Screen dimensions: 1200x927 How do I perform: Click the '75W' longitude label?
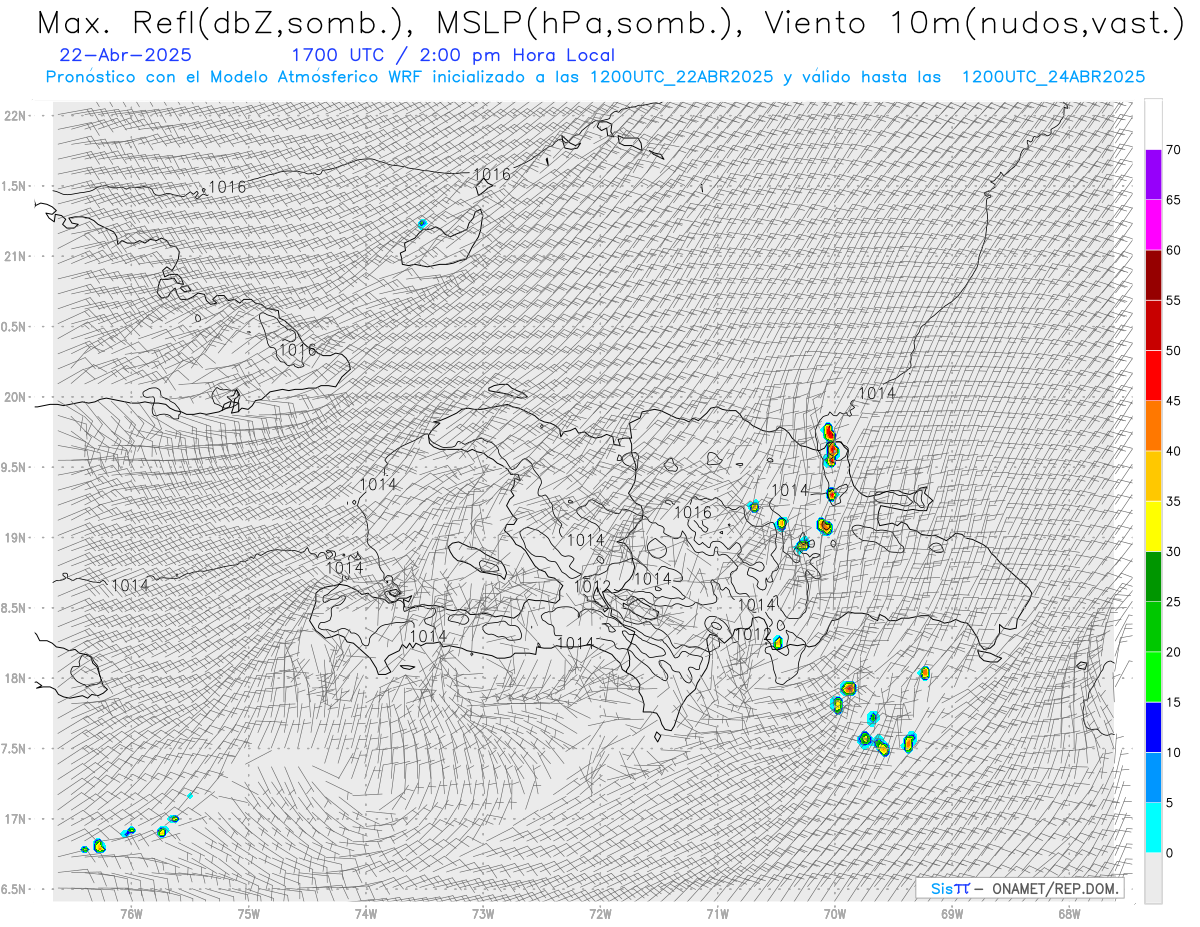(249, 913)
